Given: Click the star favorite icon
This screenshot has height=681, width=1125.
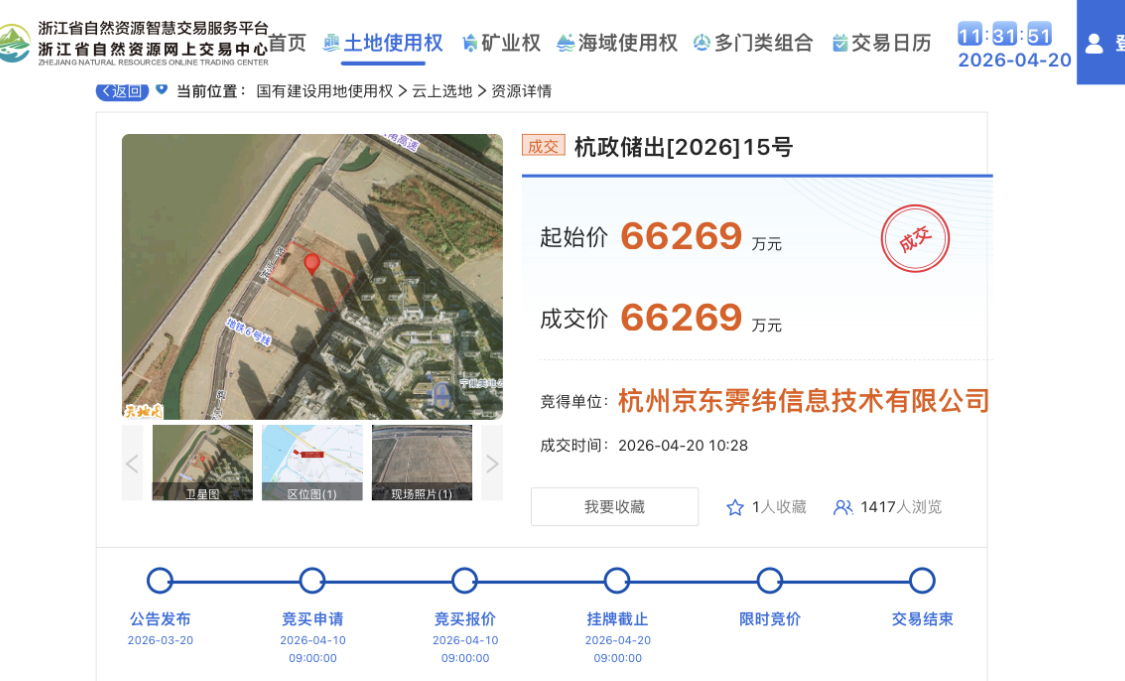Looking at the screenshot, I should coord(735,507).
